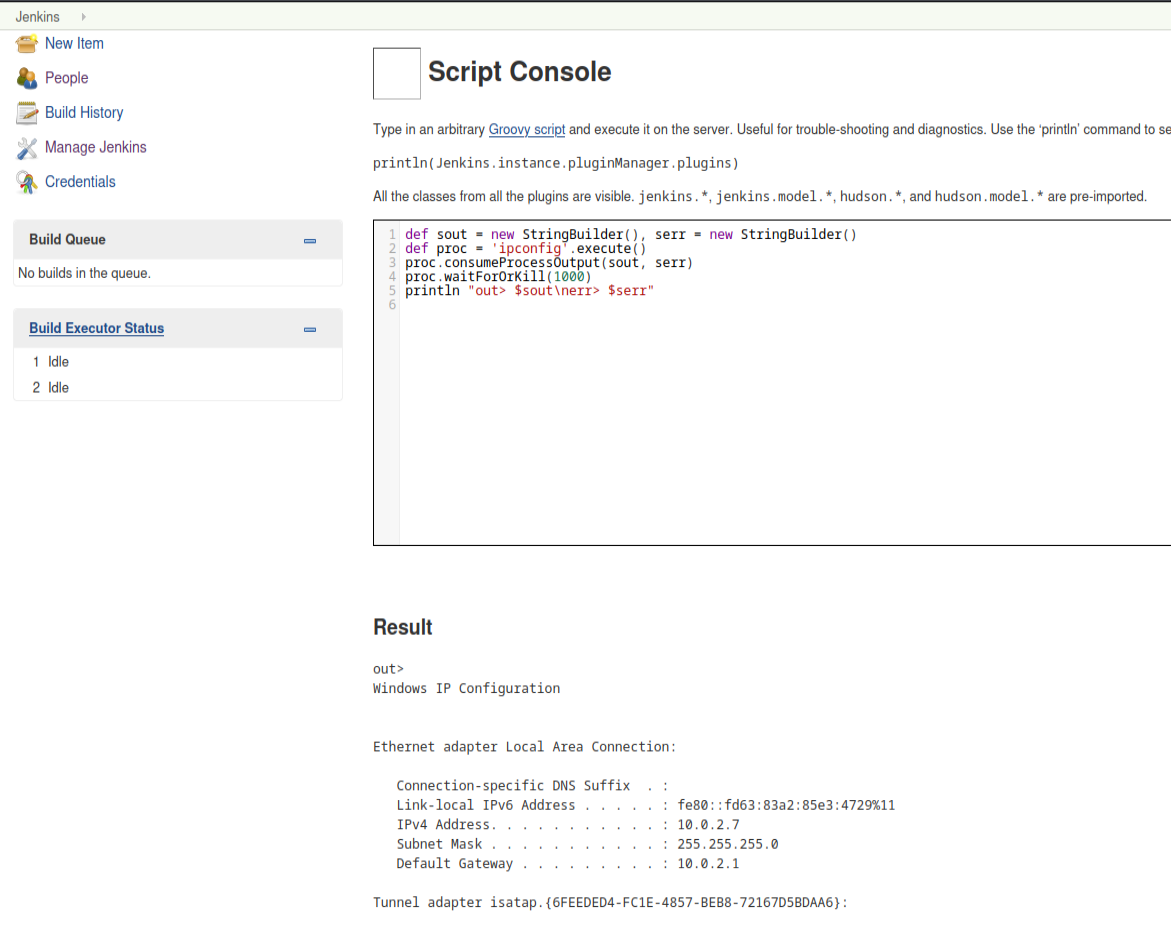Click the Script Console title
This screenshot has width=1171, height=933.
pyautogui.click(x=519, y=72)
